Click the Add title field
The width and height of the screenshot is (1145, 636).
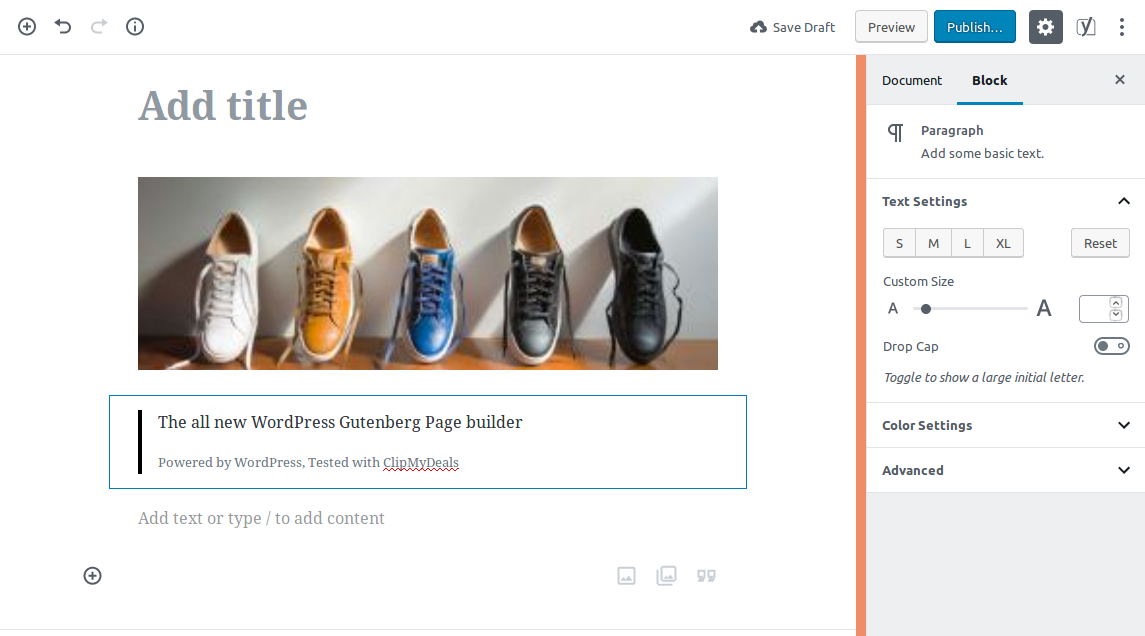[428, 106]
